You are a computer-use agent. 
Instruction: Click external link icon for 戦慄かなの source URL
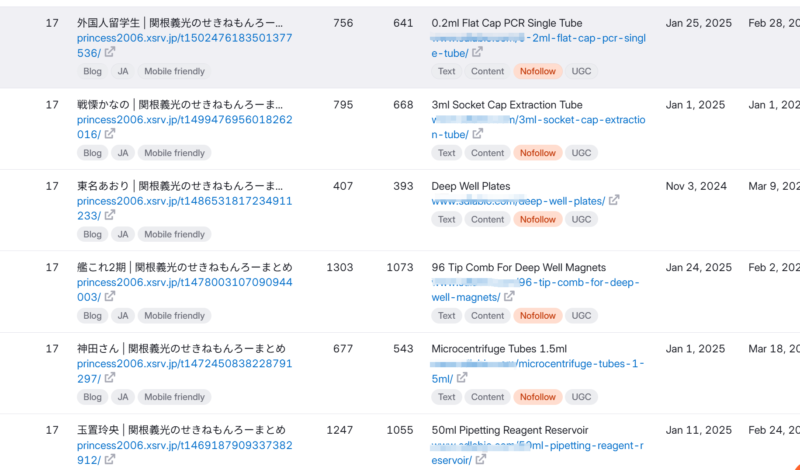point(110,135)
